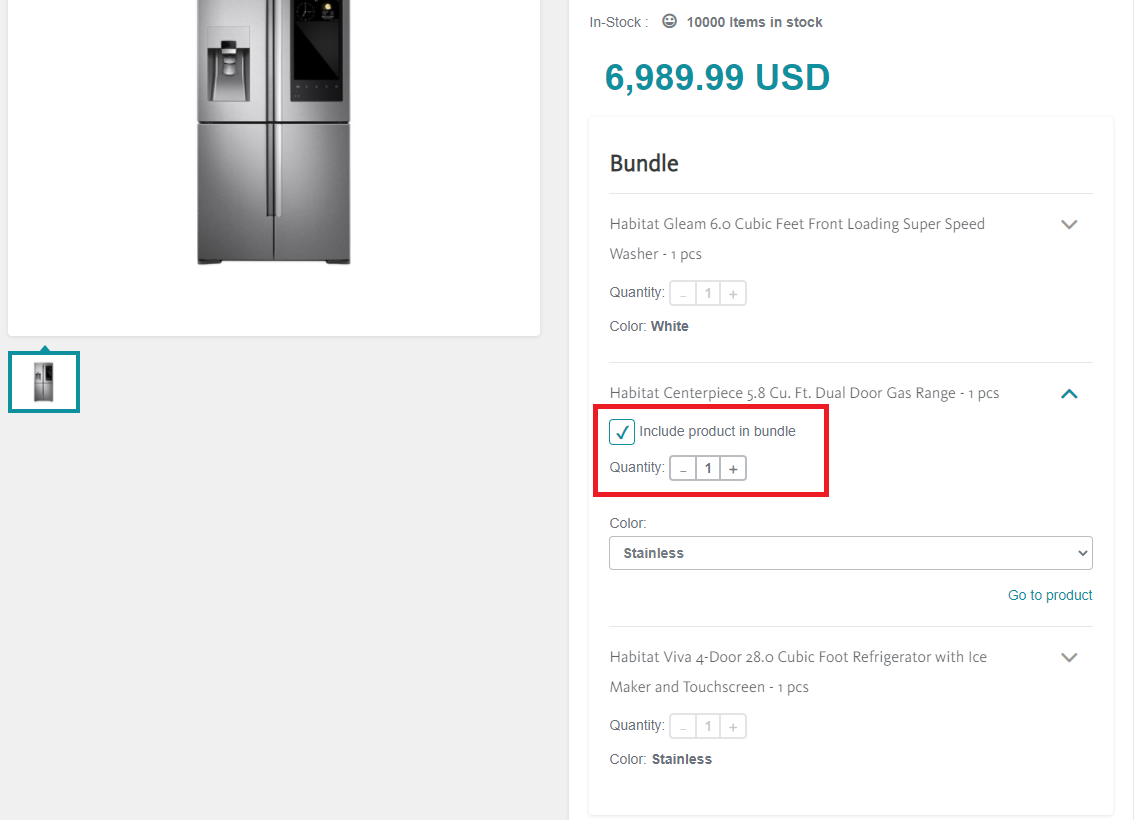Viewport: 1134px width, 820px height.
Task: Click the Gas Range quantity input field
Action: click(708, 469)
